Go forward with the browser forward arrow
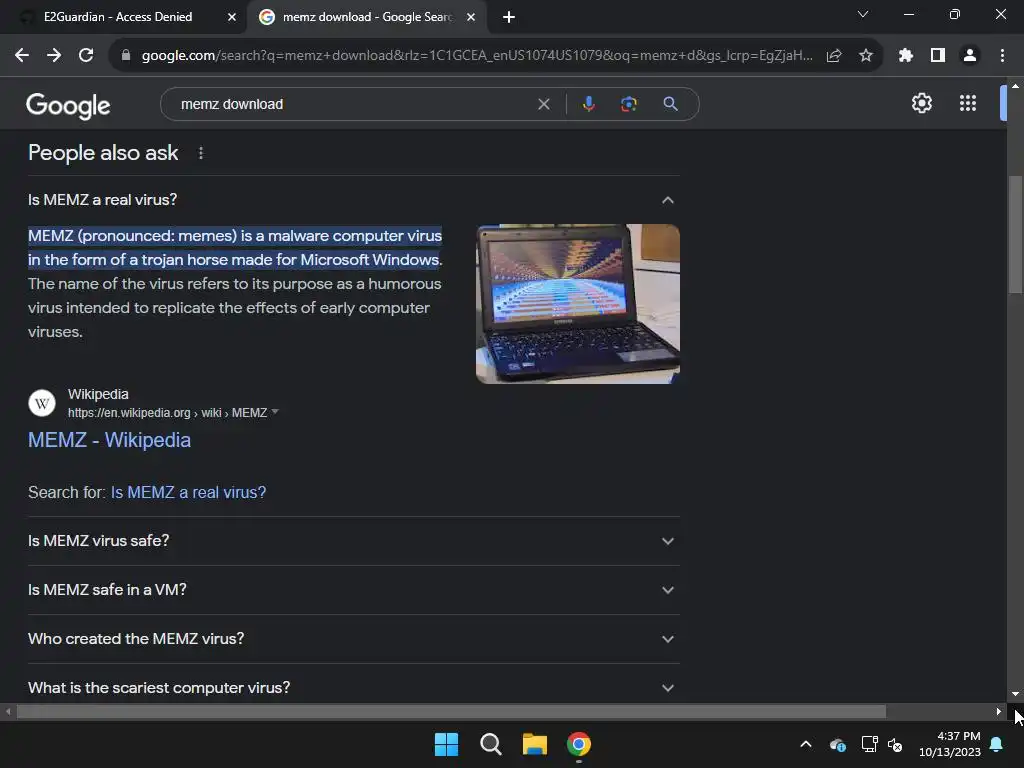Screen dimensions: 1024x768 click(54, 56)
